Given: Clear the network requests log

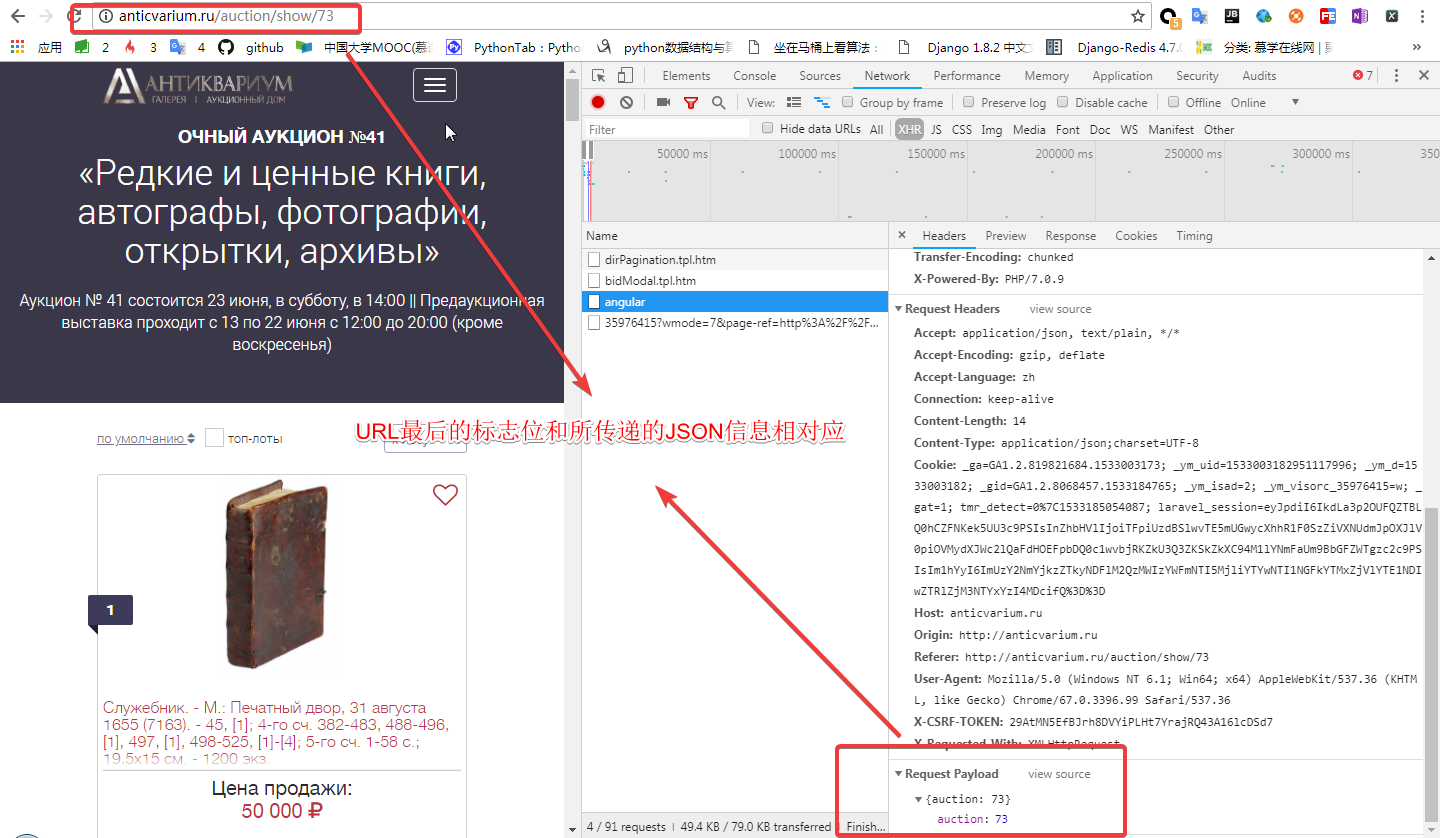Looking at the screenshot, I should click(625, 102).
